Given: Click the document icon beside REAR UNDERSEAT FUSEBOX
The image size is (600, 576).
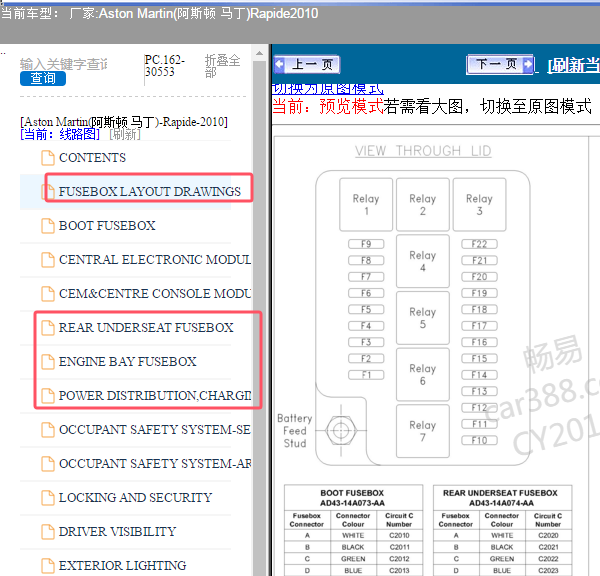Looking at the screenshot, I should pyautogui.click(x=48, y=328).
